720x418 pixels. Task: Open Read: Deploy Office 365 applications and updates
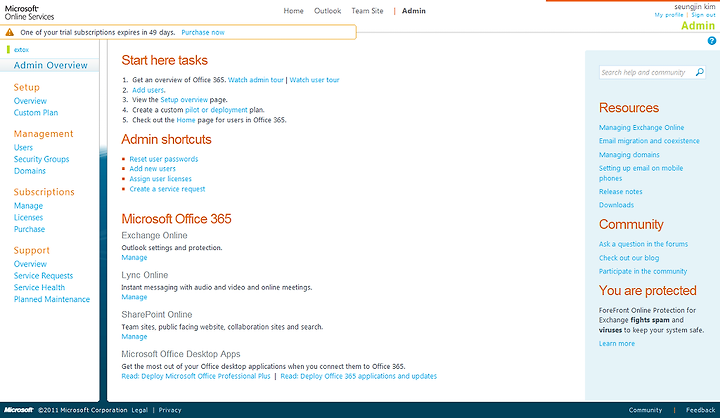(359, 376)
